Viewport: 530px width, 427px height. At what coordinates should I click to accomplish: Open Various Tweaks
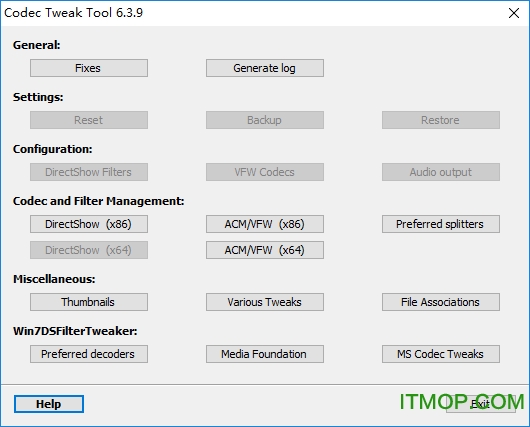265,302
